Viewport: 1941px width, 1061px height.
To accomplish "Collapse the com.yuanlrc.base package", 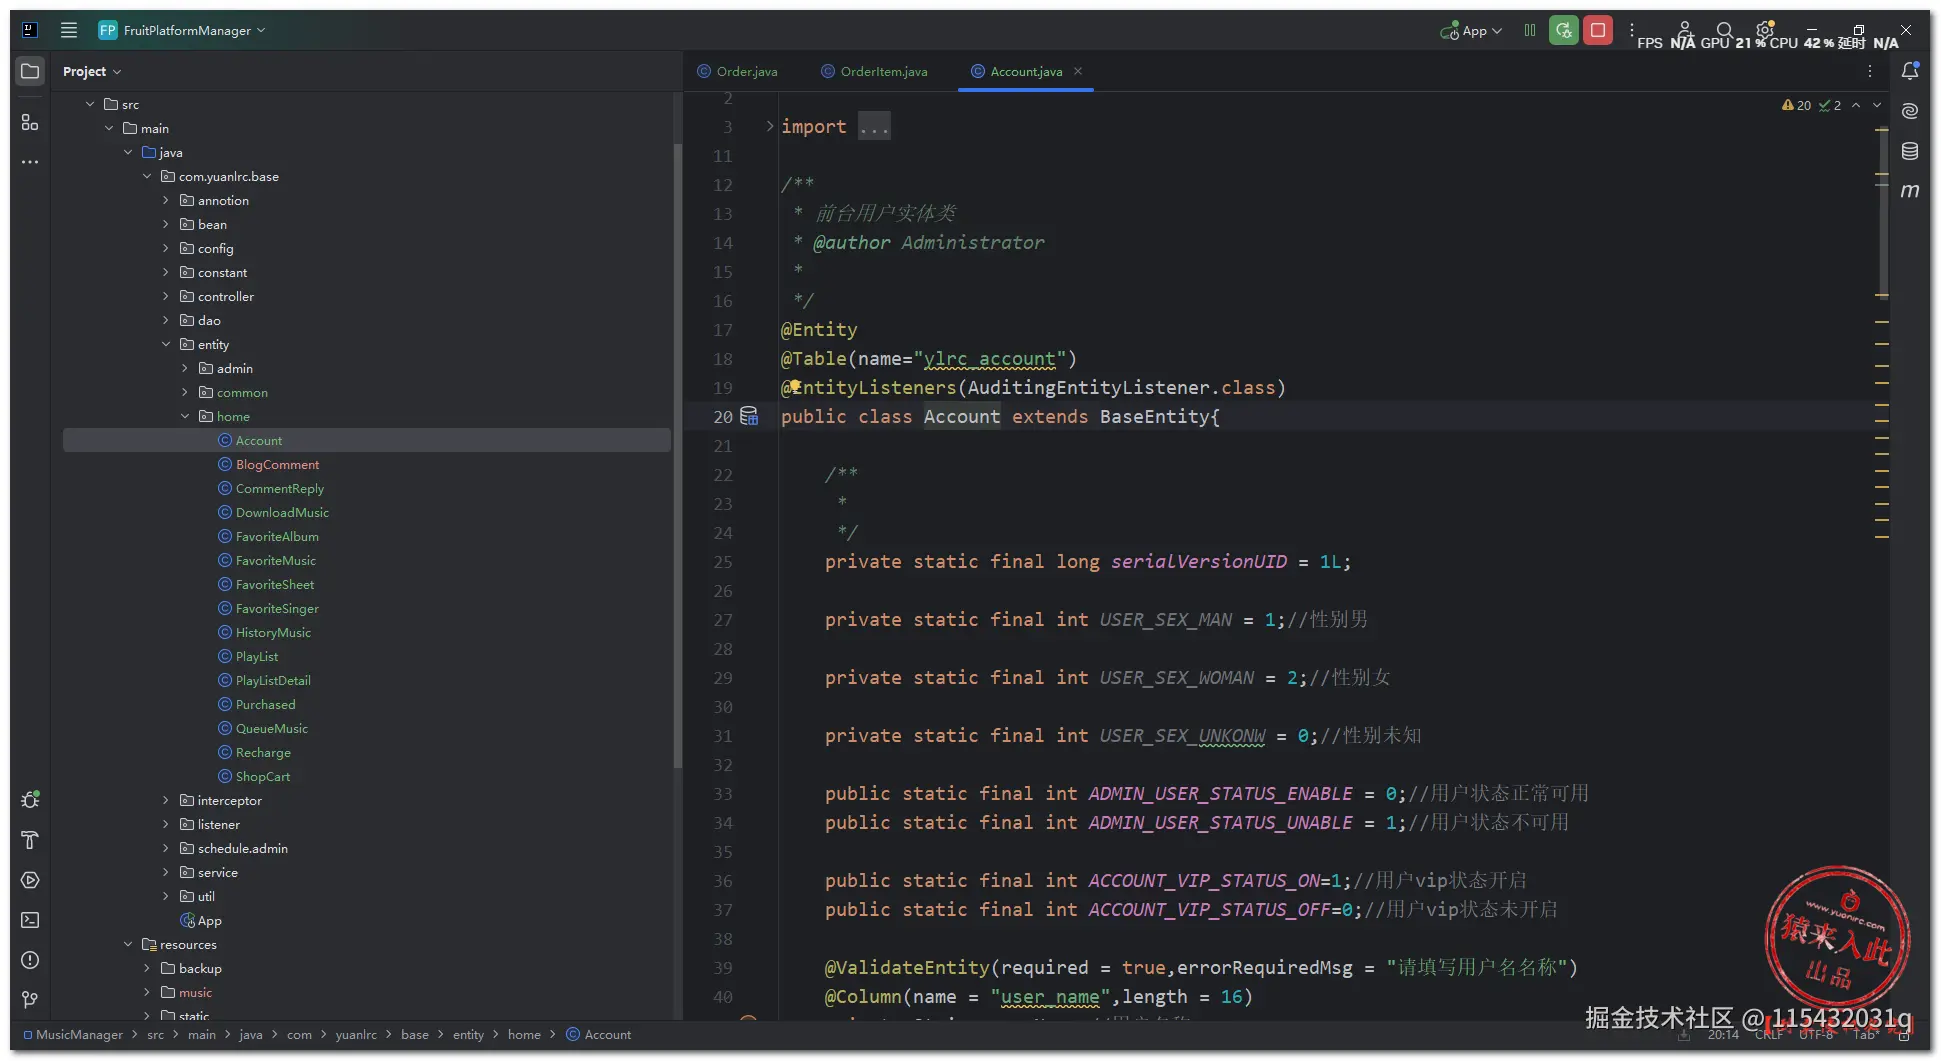I will (147, 176).
